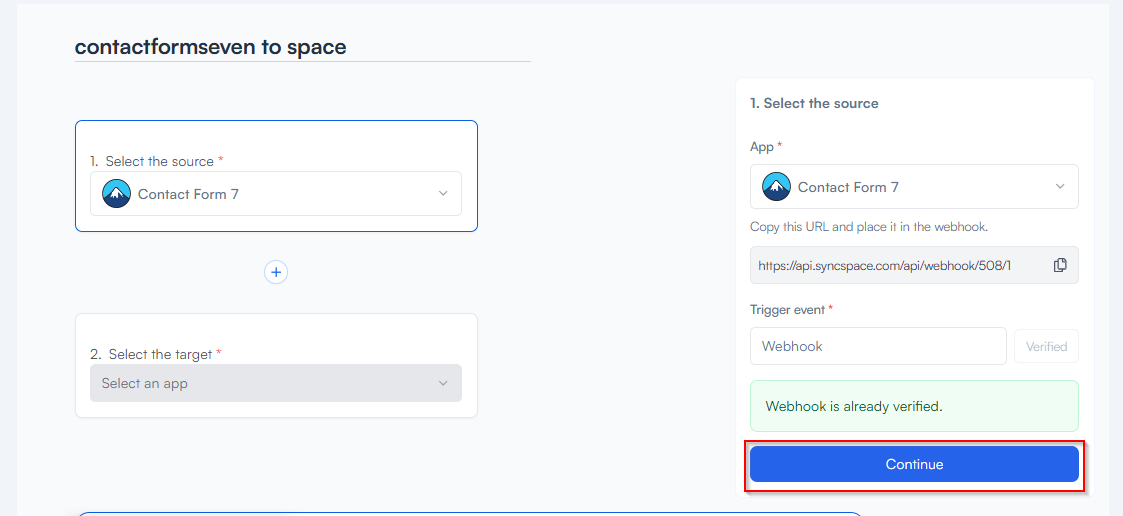Screen dimensions: 1123x516
Task: Select the api.syncspace.com webhook URL field
Action: click(x=895, y=265)
